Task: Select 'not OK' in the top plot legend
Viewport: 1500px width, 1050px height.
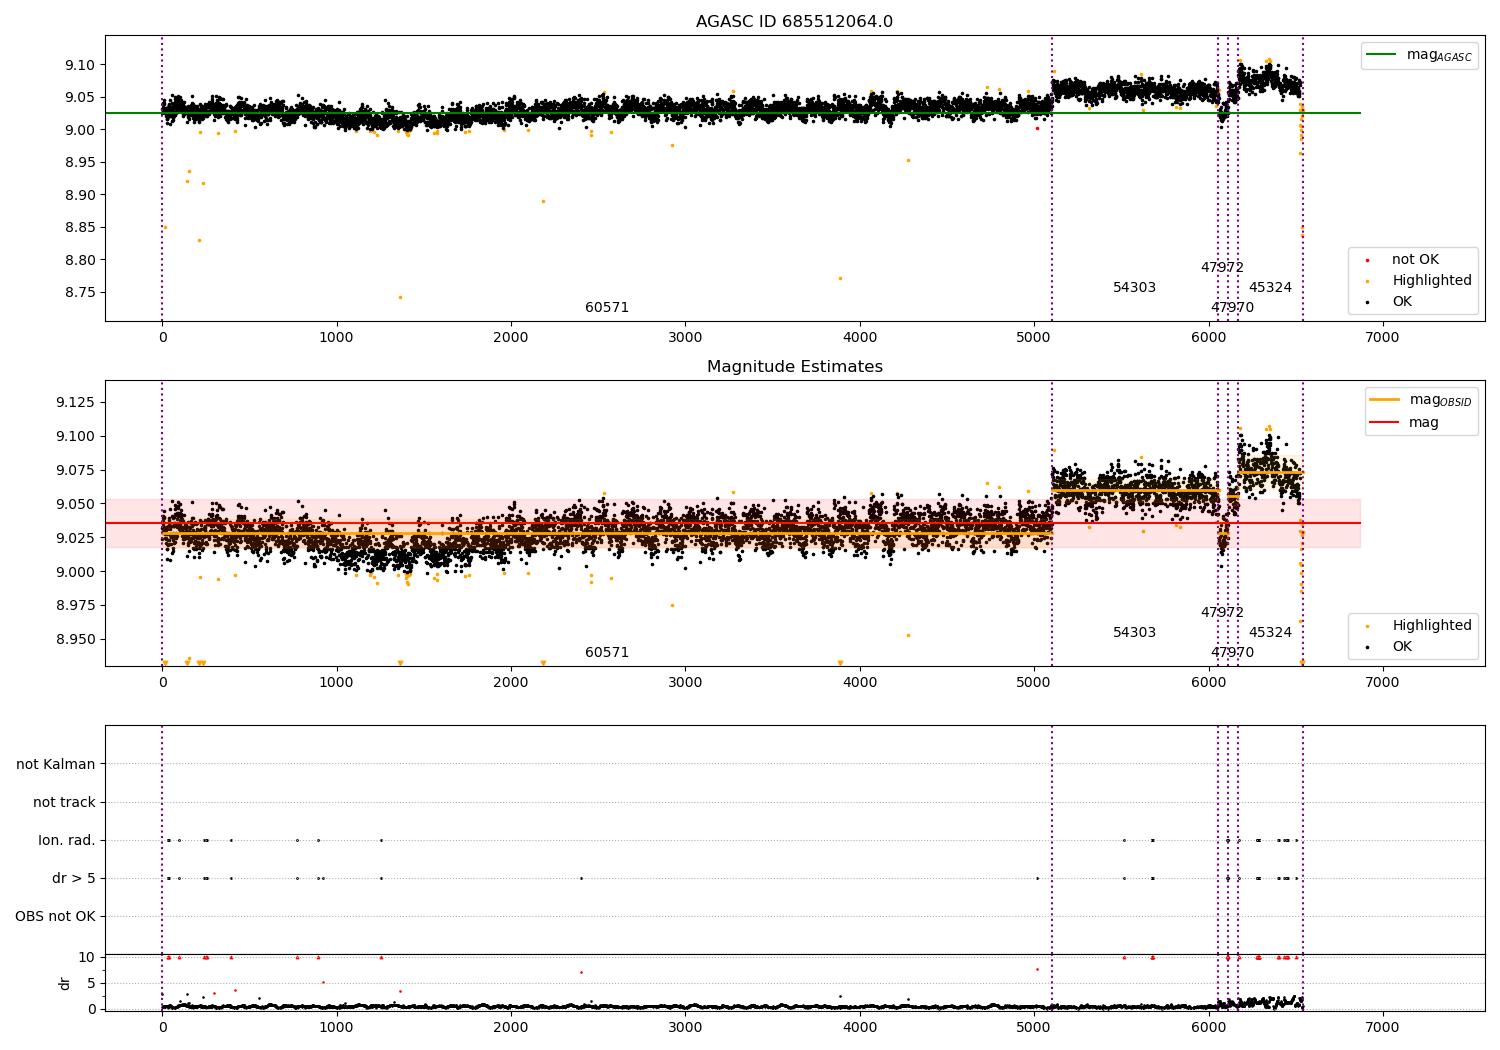Action: pyautogui.click(x=1415, y=260)
